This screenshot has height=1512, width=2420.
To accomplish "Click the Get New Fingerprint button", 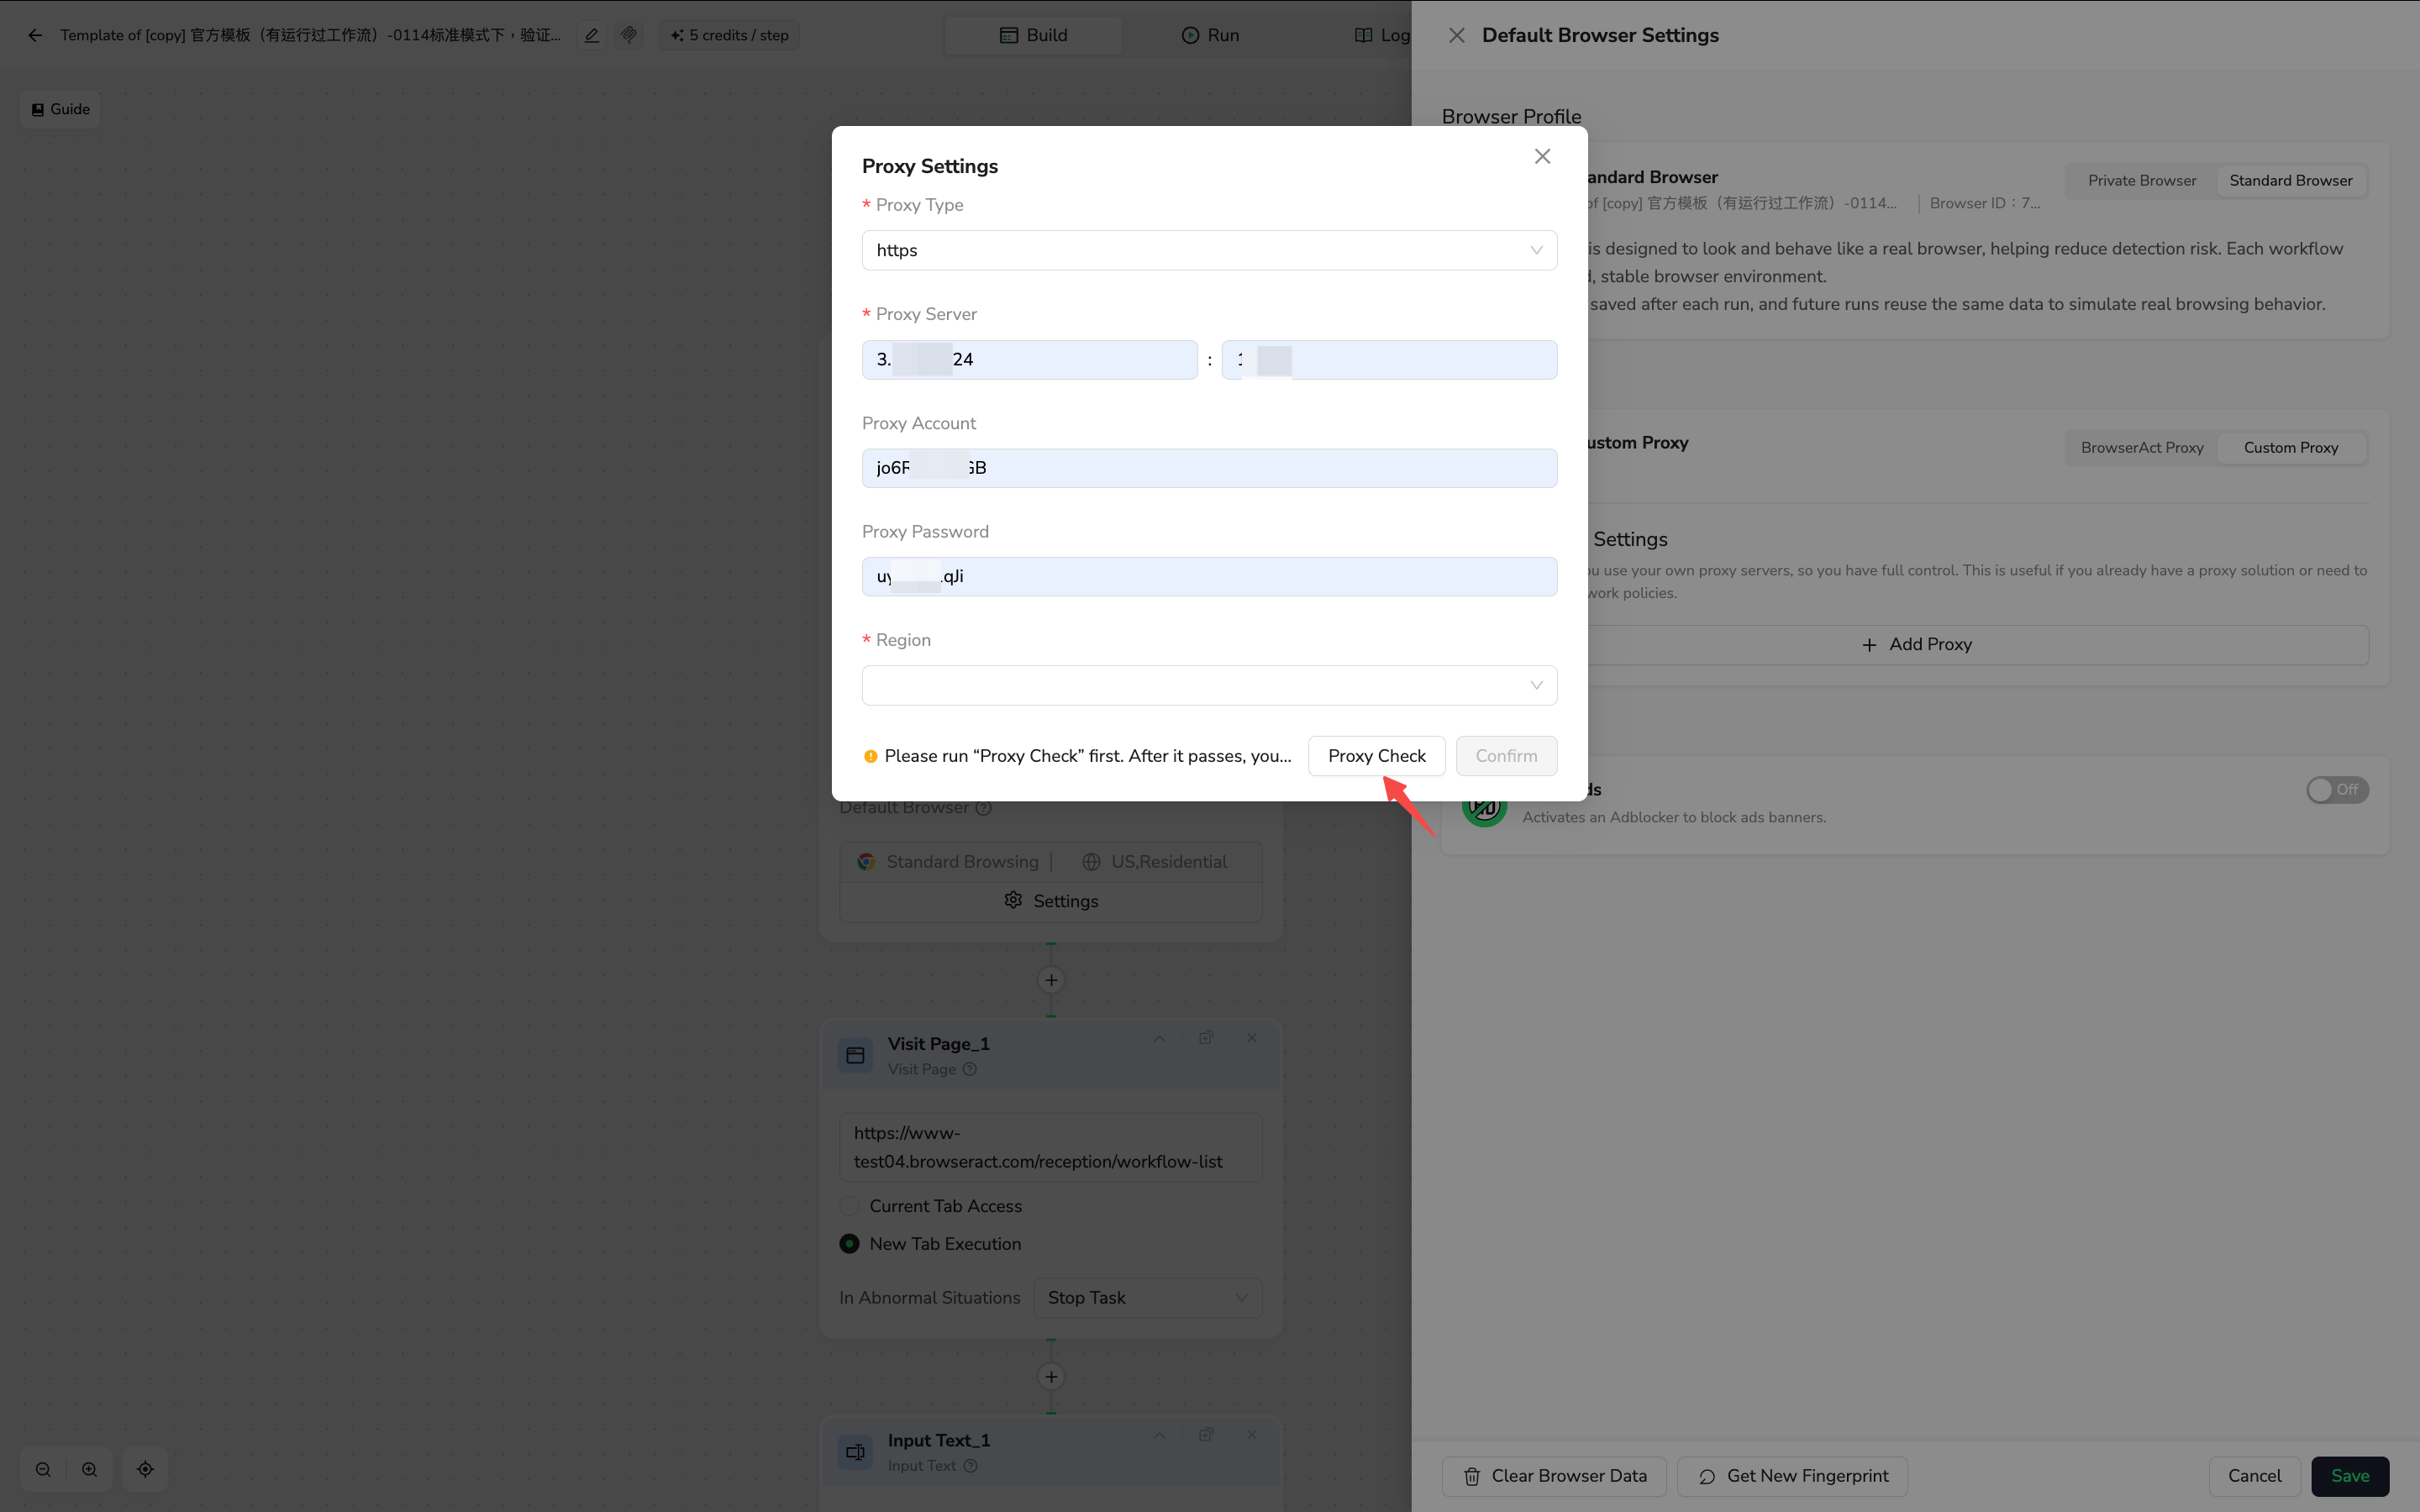I will [1792, 1476].
